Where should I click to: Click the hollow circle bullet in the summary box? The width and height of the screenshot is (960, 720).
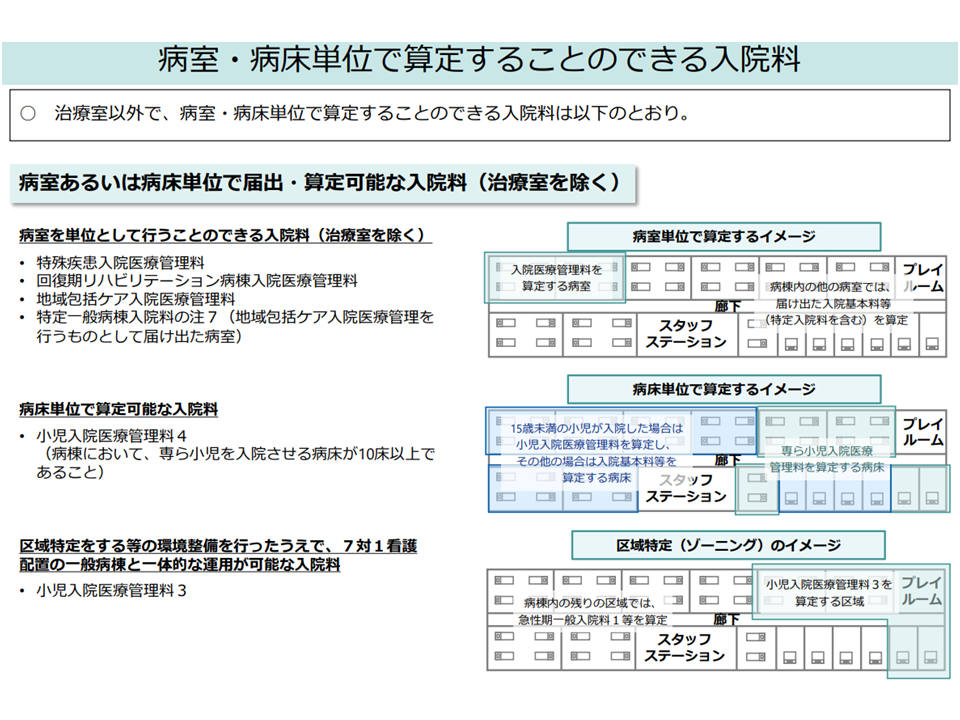pos(28,114)
